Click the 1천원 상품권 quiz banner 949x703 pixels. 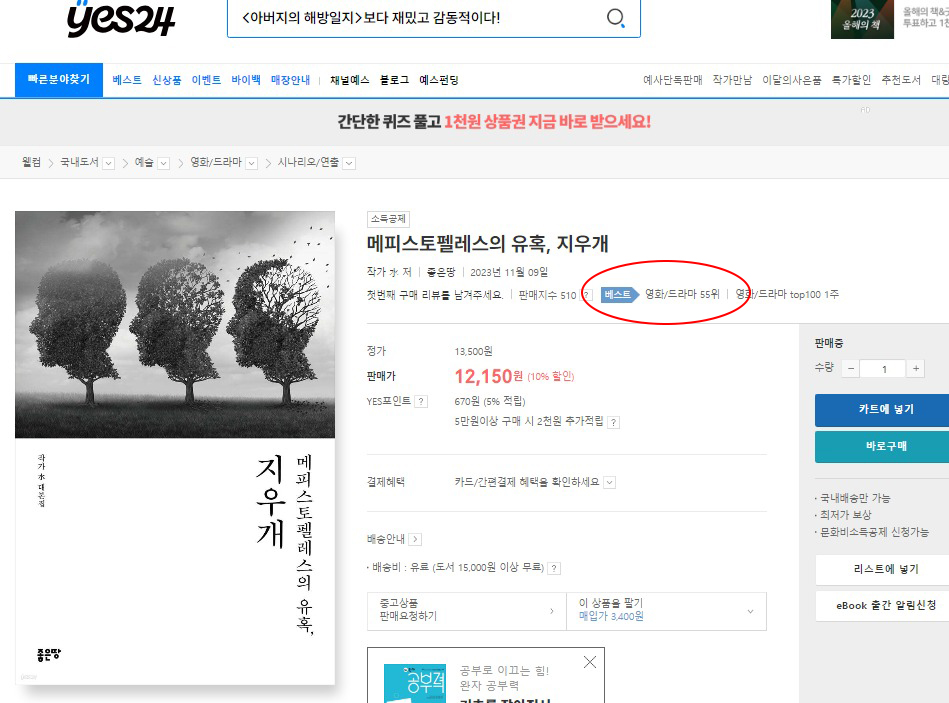coord(494,122)
